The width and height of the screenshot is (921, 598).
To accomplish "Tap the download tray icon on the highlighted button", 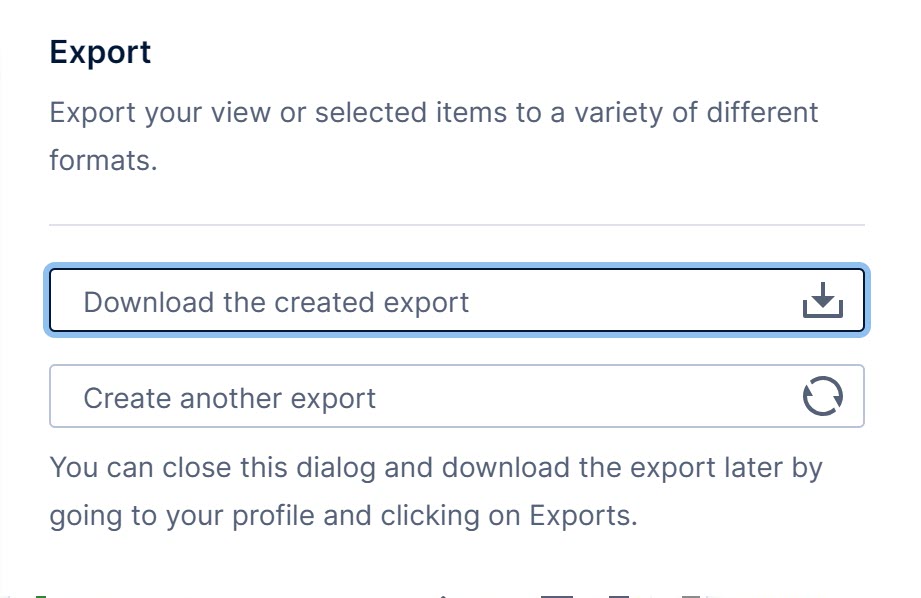I will [x=822, y=299].
